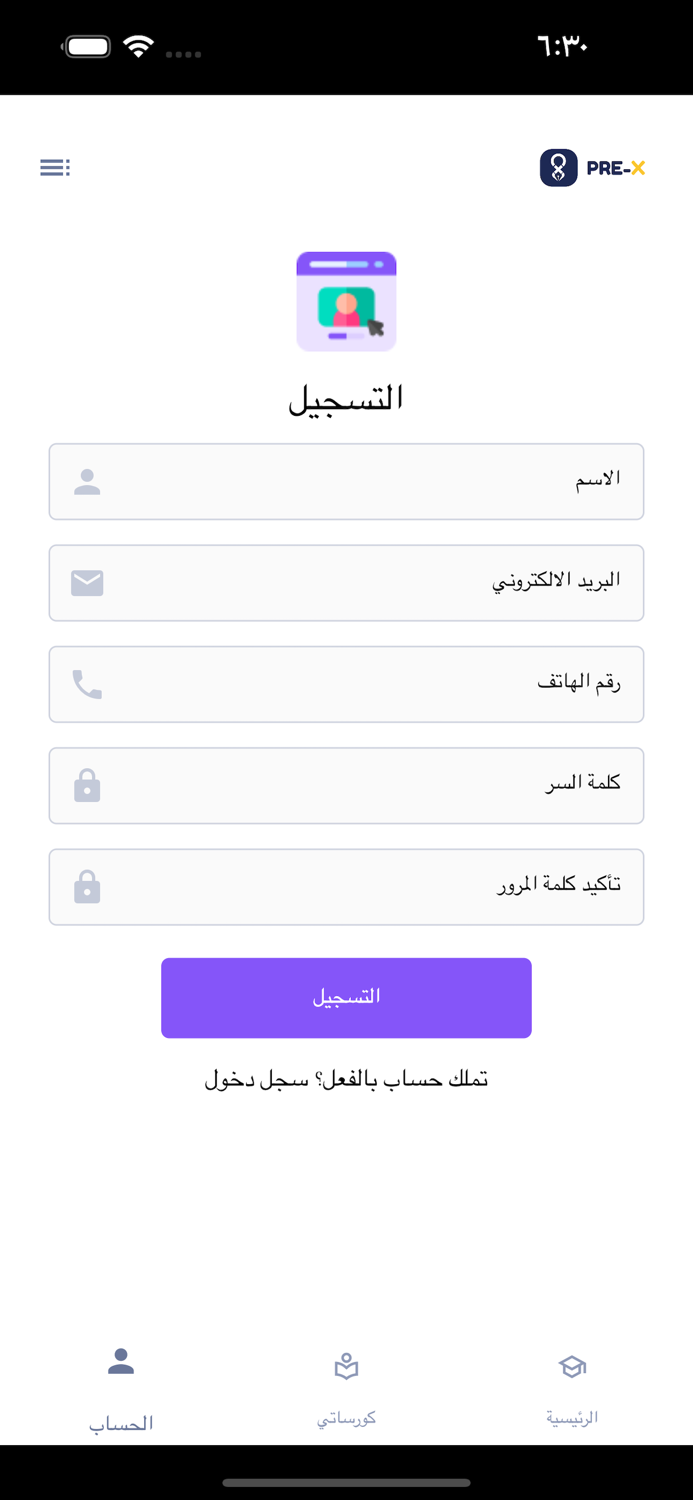Screen dimensions: 693x1500
Task: Switch to the كورساتي courses tab
Action: (x=346, y=1388)
